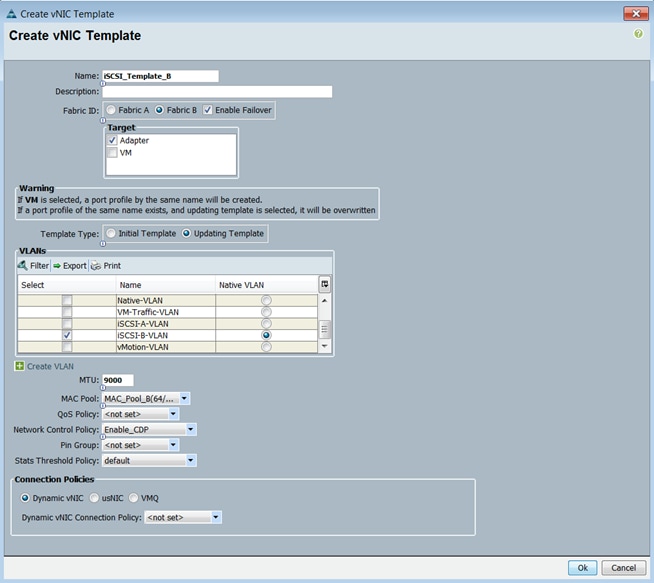Click iSCSI-B-VLAN native VLAN radio
The width and height of the screenshot is (654, 583).
tap(266, 335)
